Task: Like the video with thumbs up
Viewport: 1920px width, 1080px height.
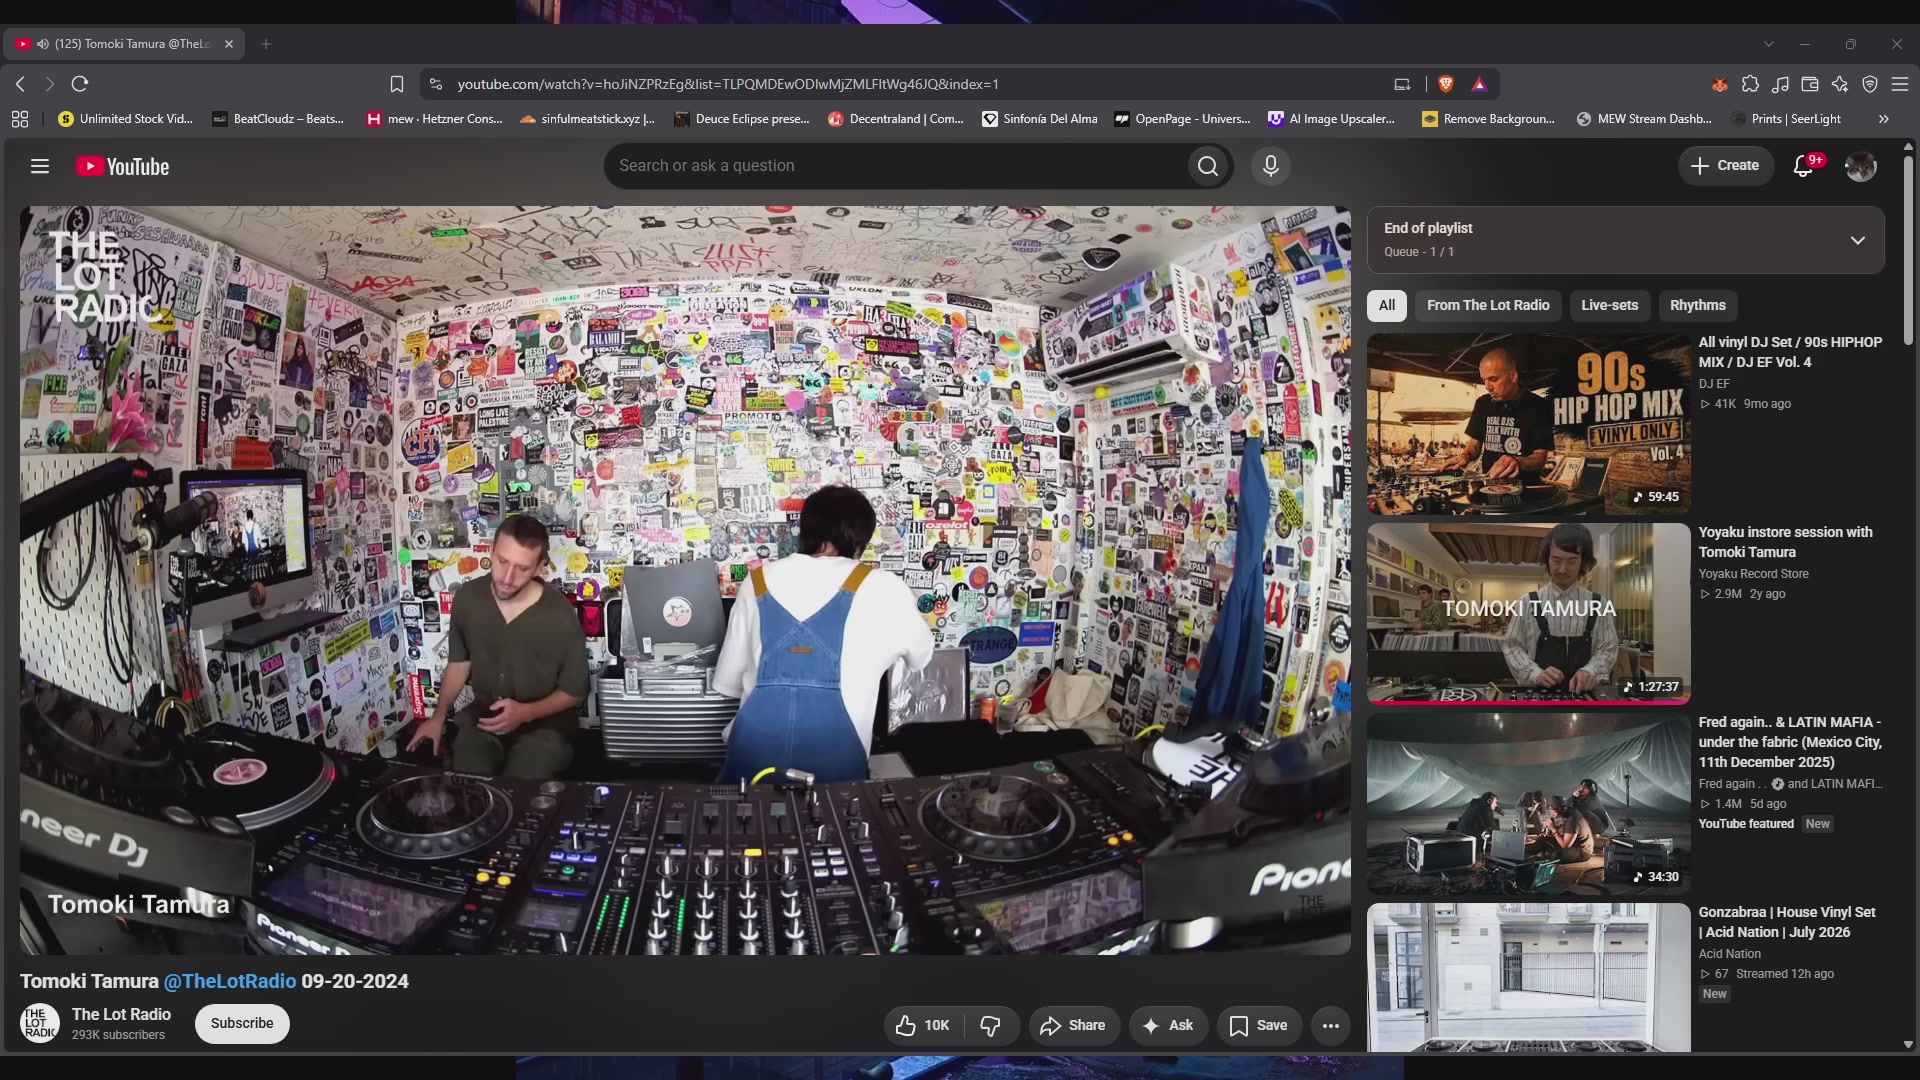Action: click(922, 1025)
